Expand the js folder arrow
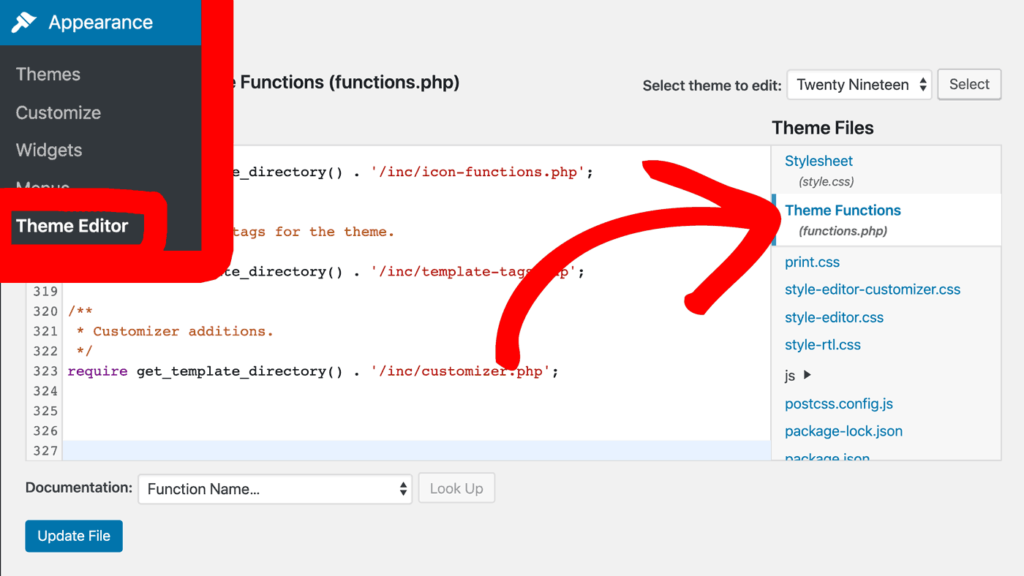1024x576 pixels. pyautogui.click(x=808, y=376)
